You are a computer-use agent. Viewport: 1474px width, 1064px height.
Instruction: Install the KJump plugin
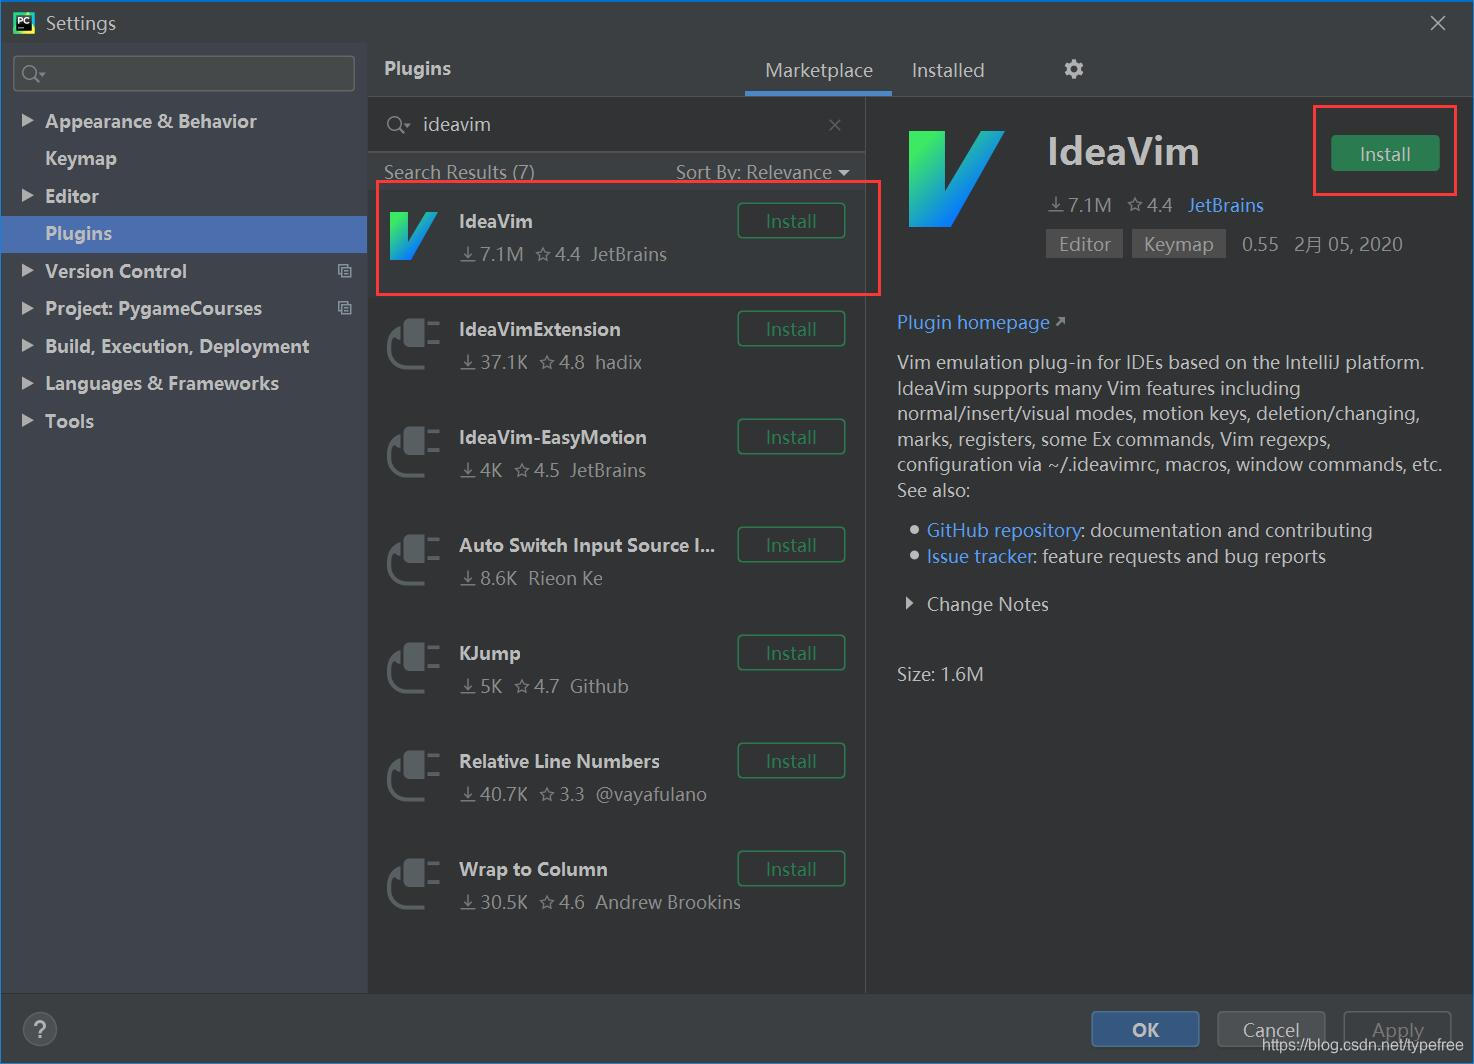(791, 653)
